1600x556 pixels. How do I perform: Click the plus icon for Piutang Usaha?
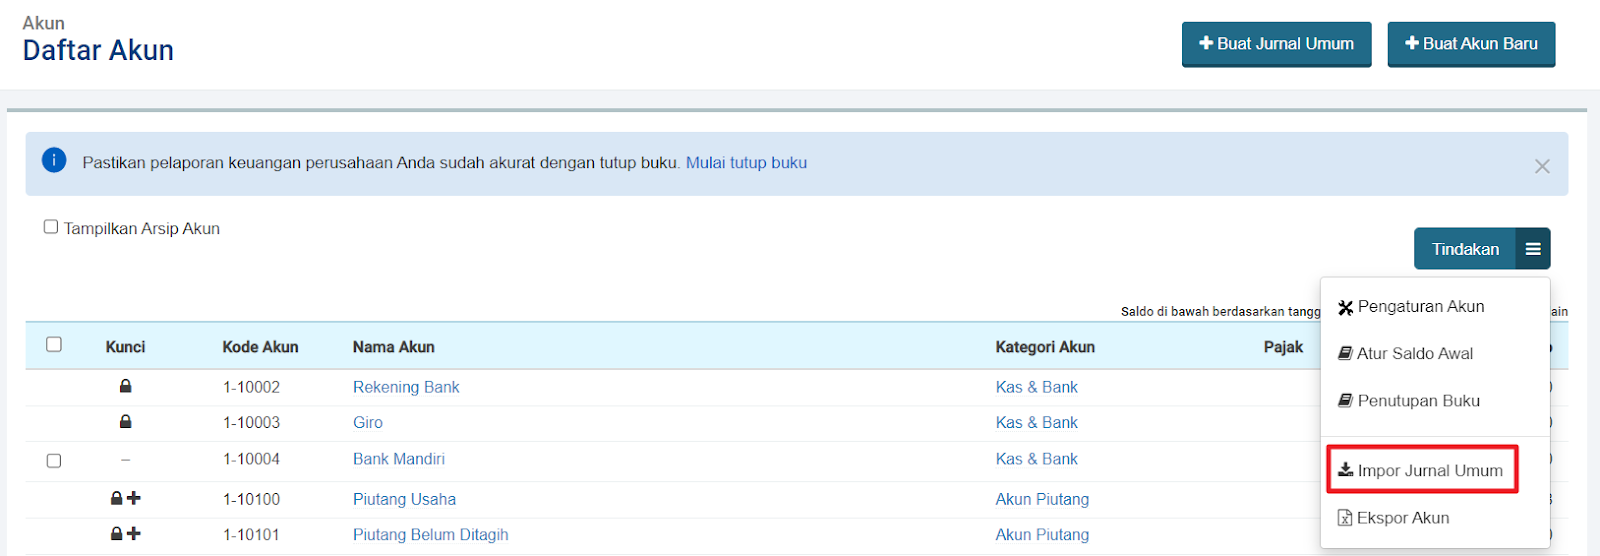pos(134,498)
